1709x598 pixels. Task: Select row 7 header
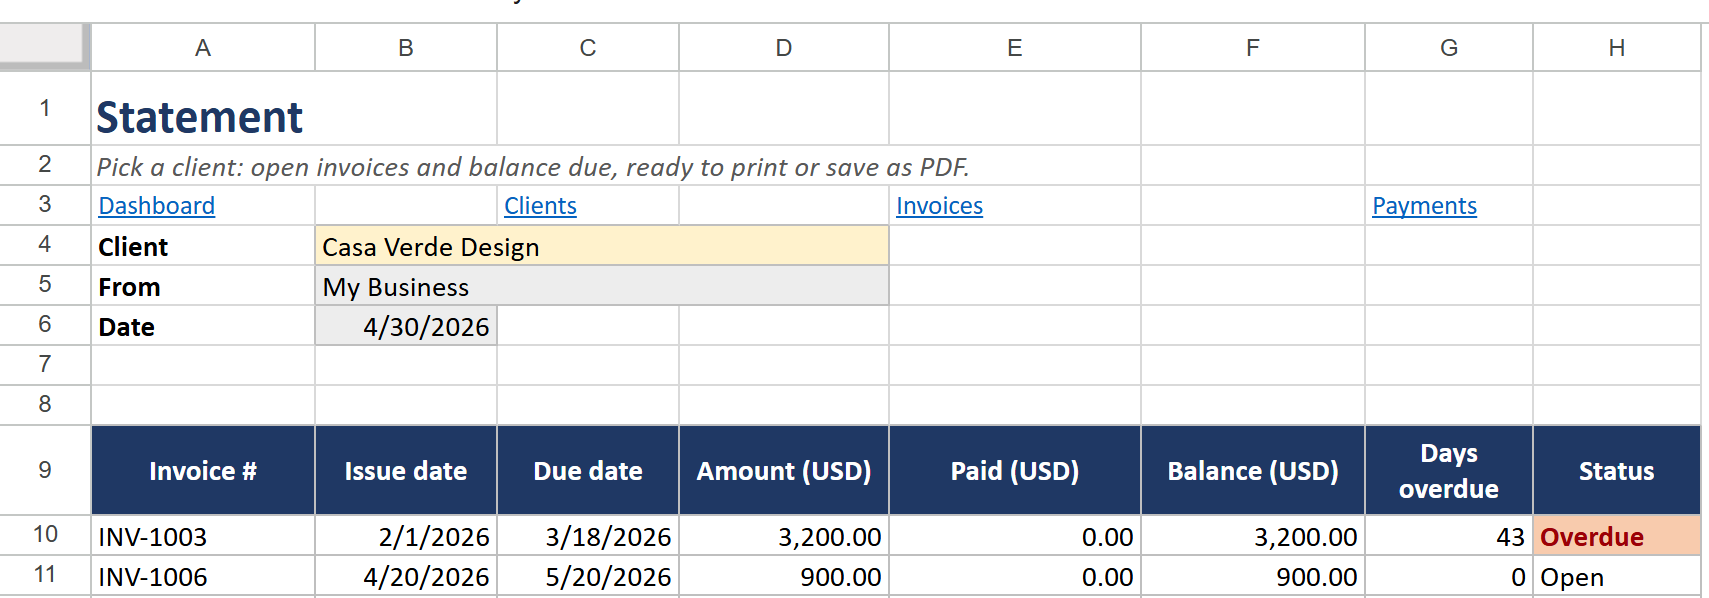click(x=45, y=365)
